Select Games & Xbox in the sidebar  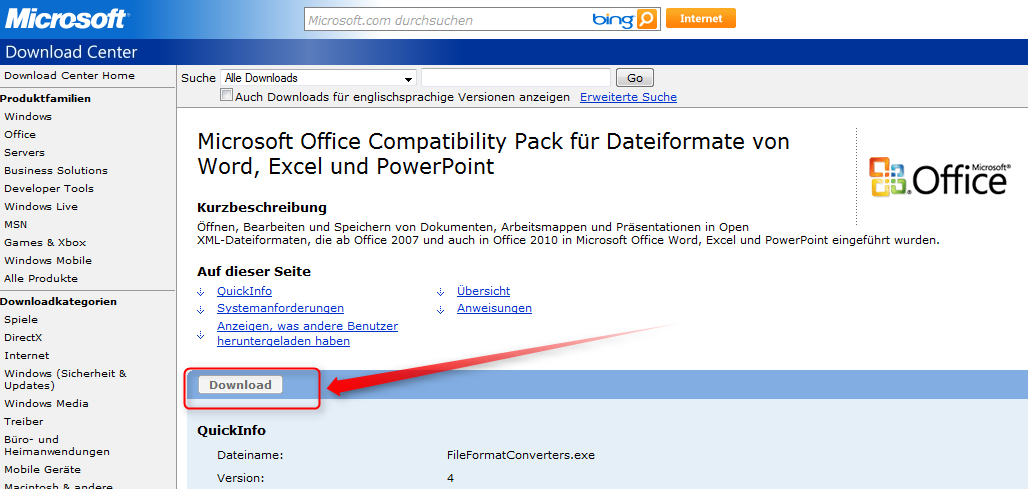(45, 243)
